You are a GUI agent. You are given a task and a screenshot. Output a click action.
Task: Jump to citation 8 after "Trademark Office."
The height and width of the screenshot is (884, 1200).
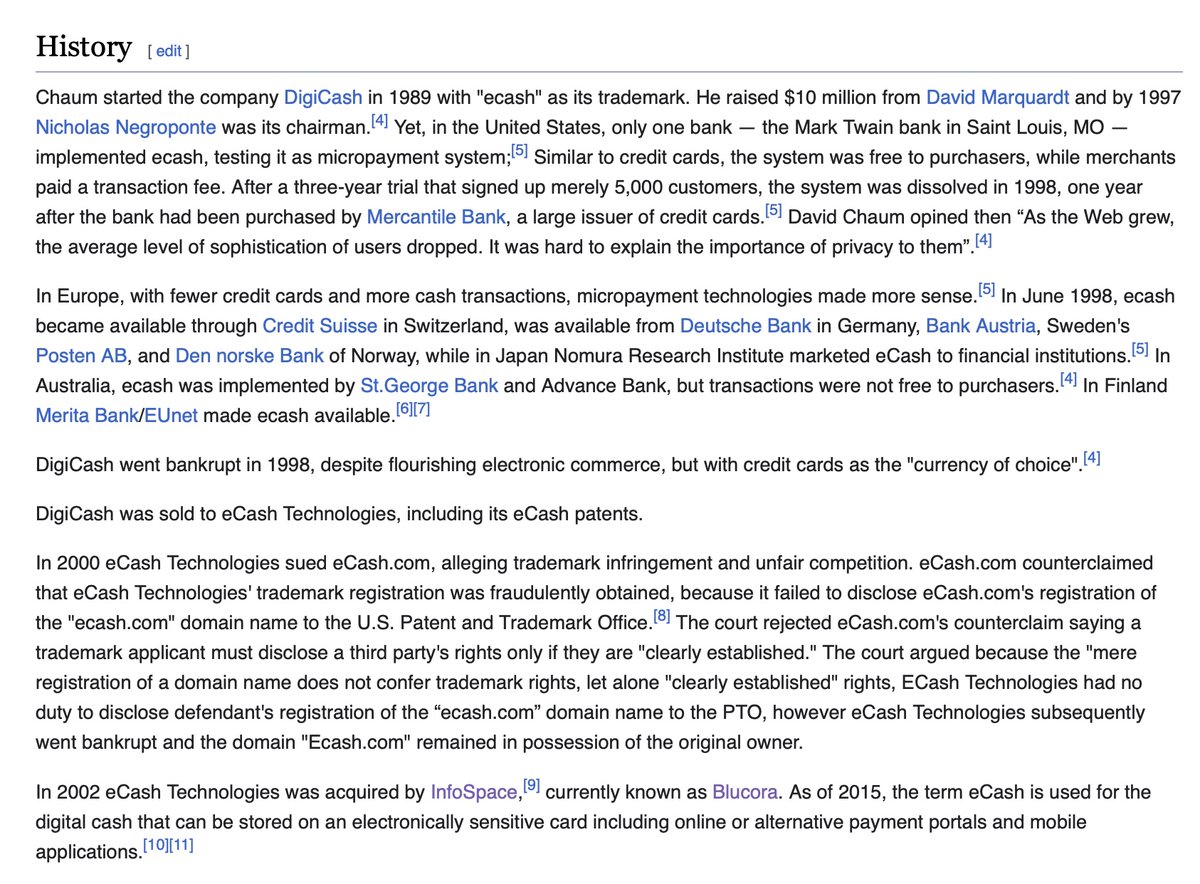coord(662,616)
